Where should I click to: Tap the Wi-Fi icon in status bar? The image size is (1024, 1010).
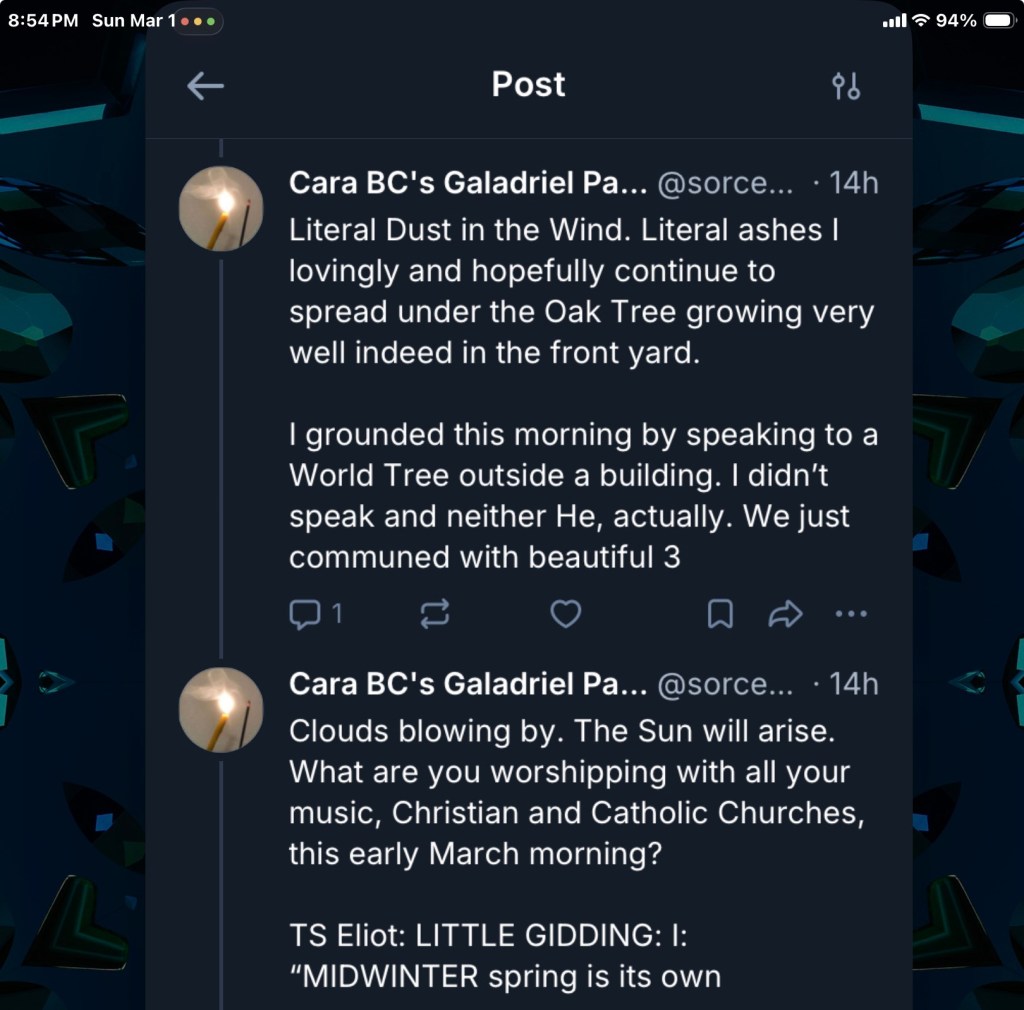(x=921, y=21)
